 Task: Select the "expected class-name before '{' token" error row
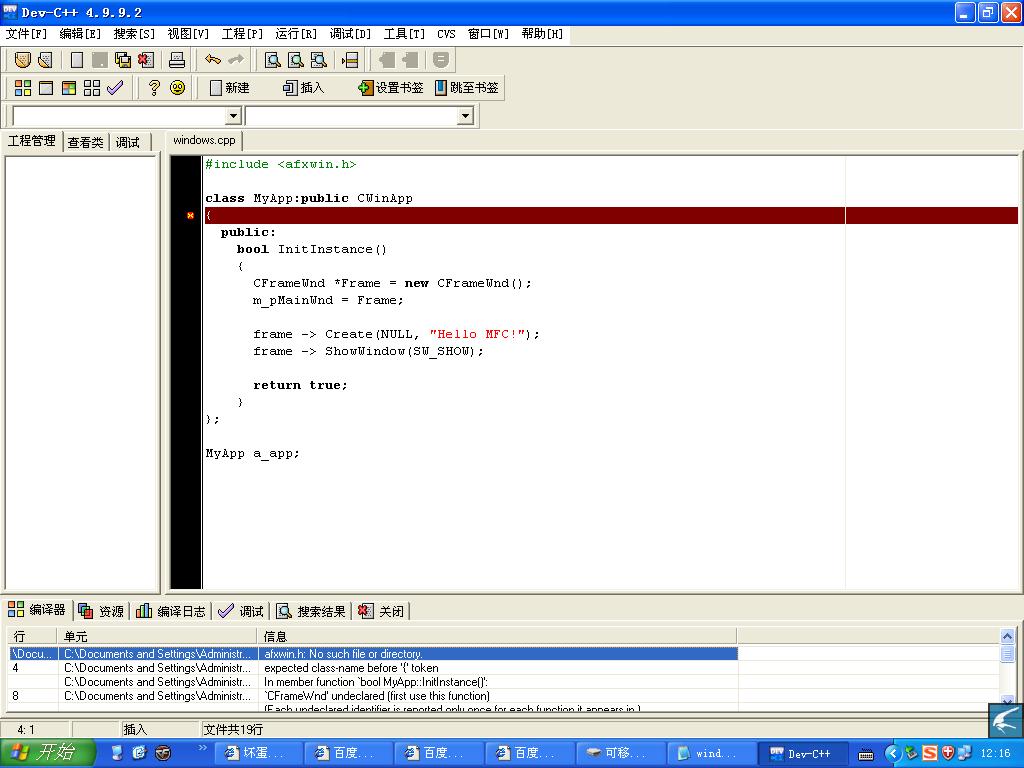click(351, 668)
